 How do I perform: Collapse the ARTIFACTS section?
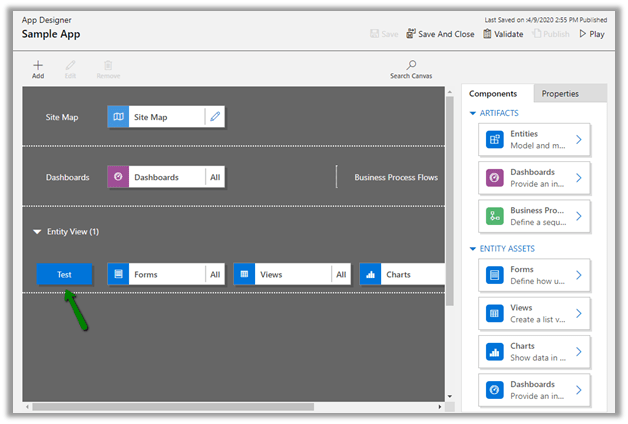(x=473, y=113)
